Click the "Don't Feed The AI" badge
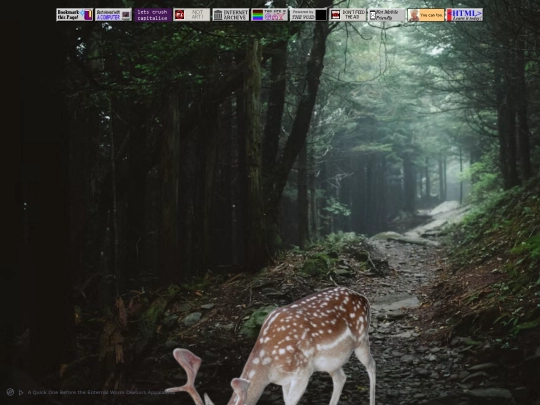The image size is (540, 405). (348, 15)
